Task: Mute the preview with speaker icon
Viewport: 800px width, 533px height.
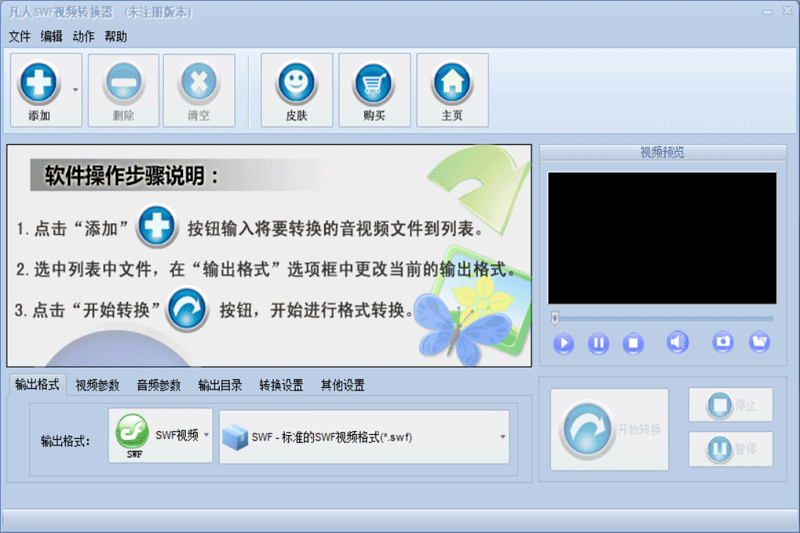Action: tap(678, 342)
